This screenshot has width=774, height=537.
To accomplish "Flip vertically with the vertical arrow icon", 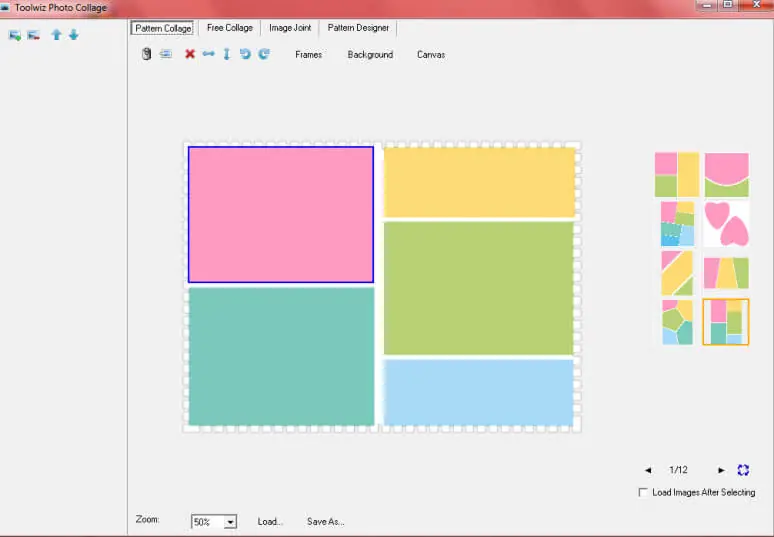I will [227, 54].
